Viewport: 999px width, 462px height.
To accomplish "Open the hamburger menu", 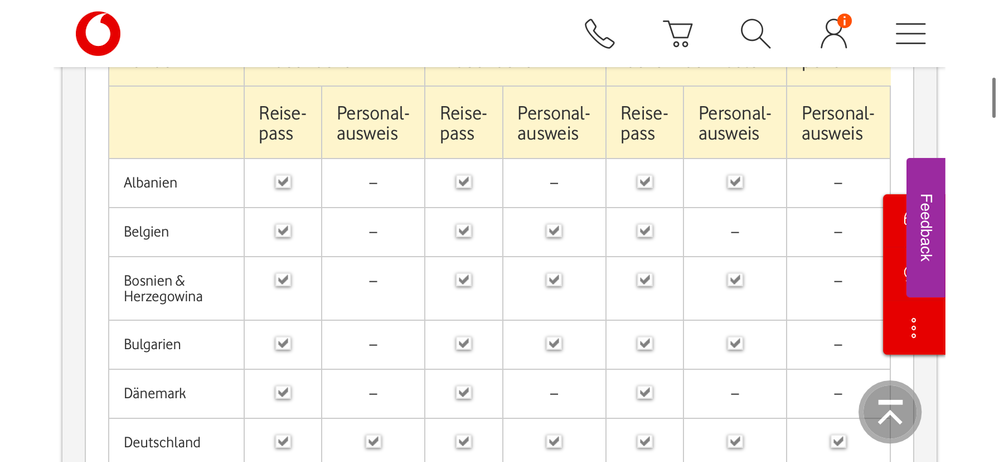I will tap(910, 34).
